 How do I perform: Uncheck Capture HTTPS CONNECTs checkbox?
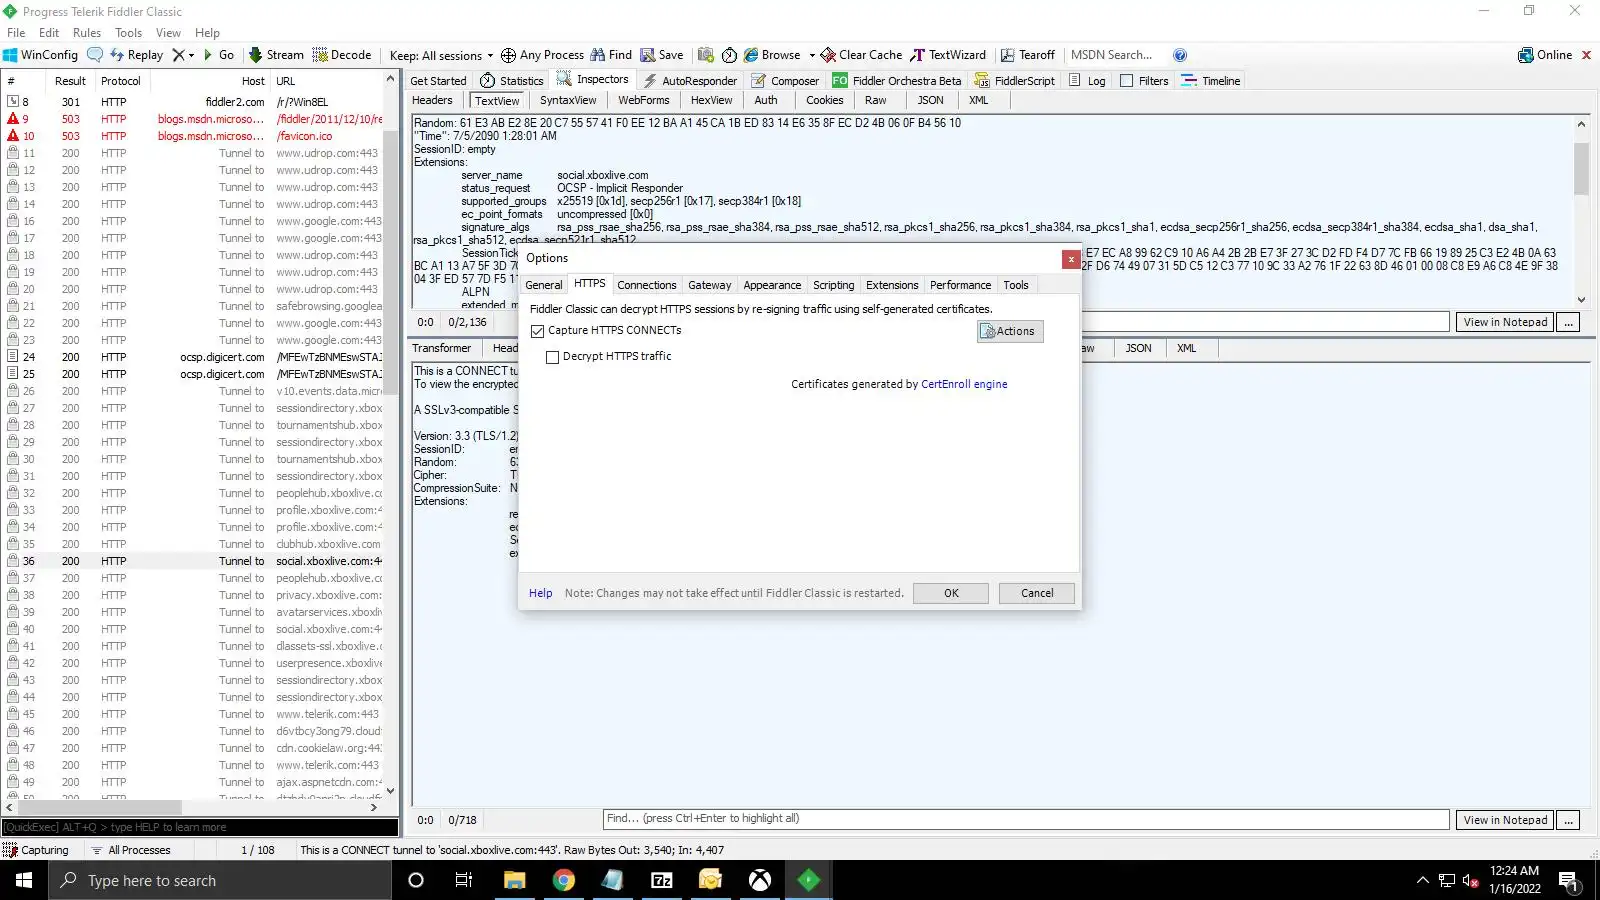click(538, 331)
